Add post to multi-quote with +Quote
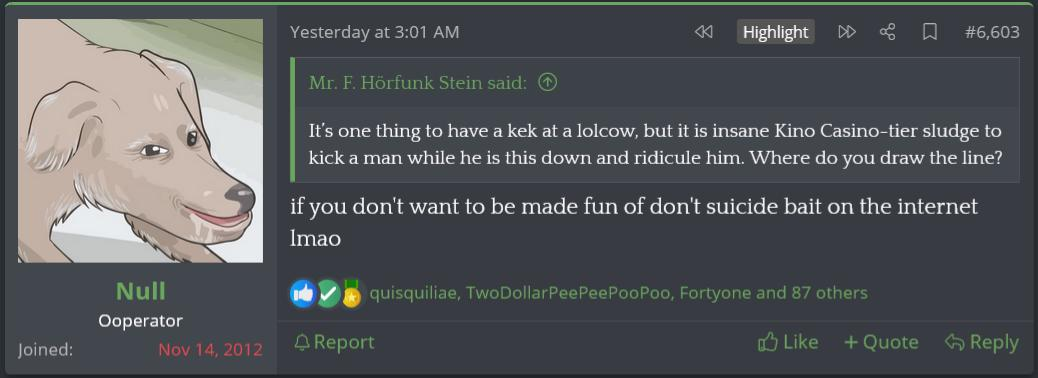 (881, 342)
